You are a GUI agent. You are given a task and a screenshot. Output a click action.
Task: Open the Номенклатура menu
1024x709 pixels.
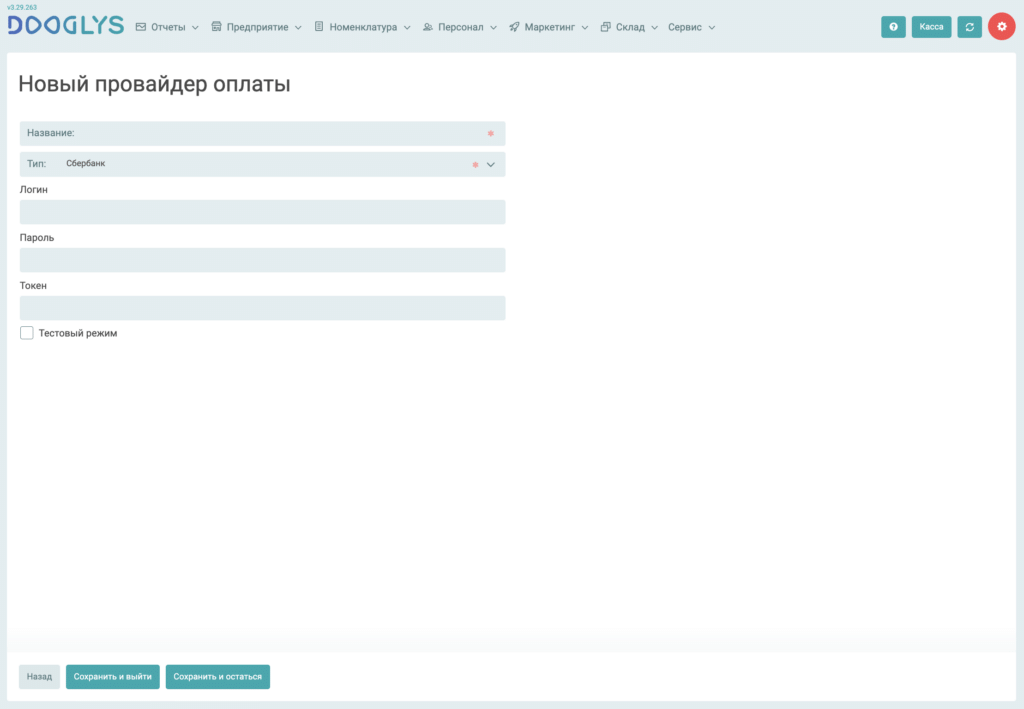[x=362, y=27]
